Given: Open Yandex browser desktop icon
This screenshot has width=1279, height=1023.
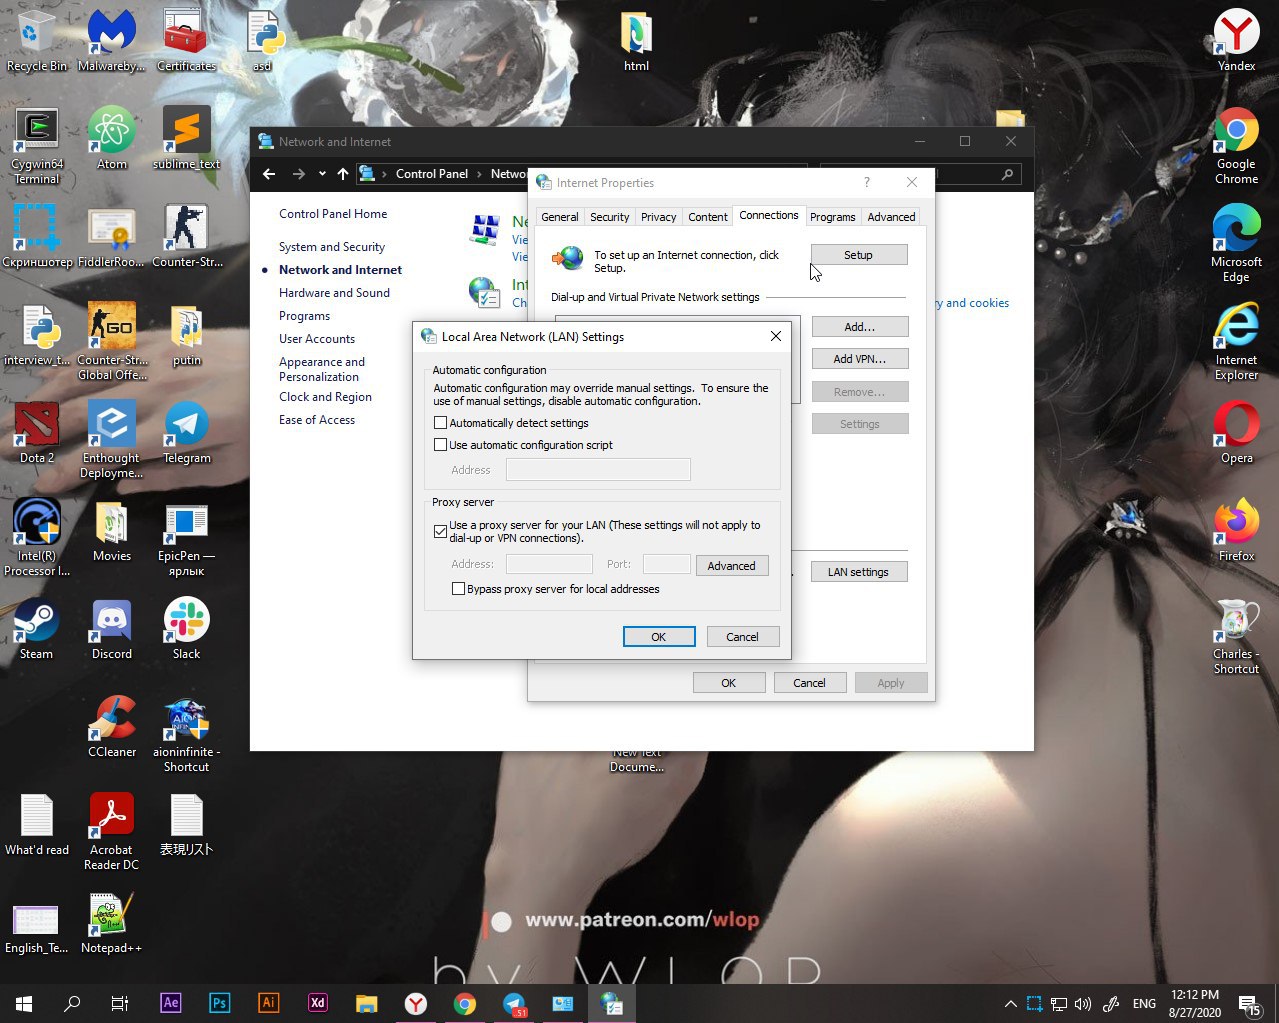Looking at the screenshot, I should pos(1237,41).
